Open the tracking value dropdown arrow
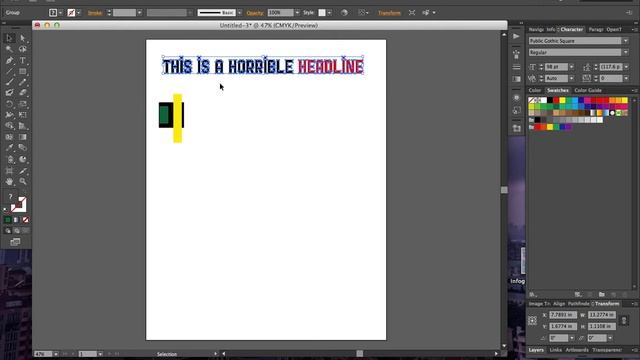 tap(626, 78)
